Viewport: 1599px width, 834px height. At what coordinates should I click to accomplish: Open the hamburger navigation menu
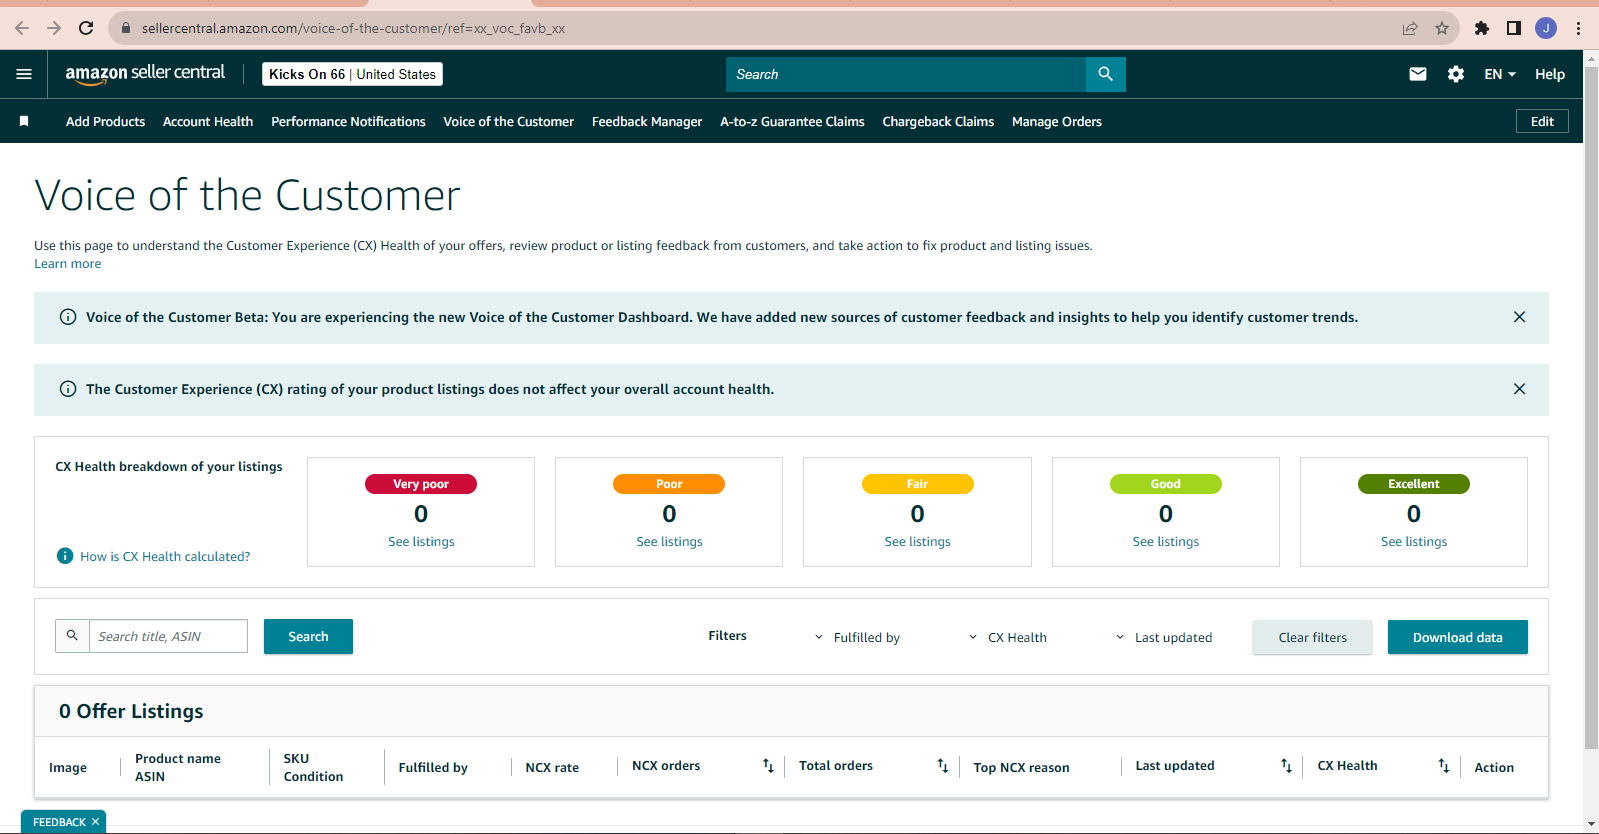point(24,74)
